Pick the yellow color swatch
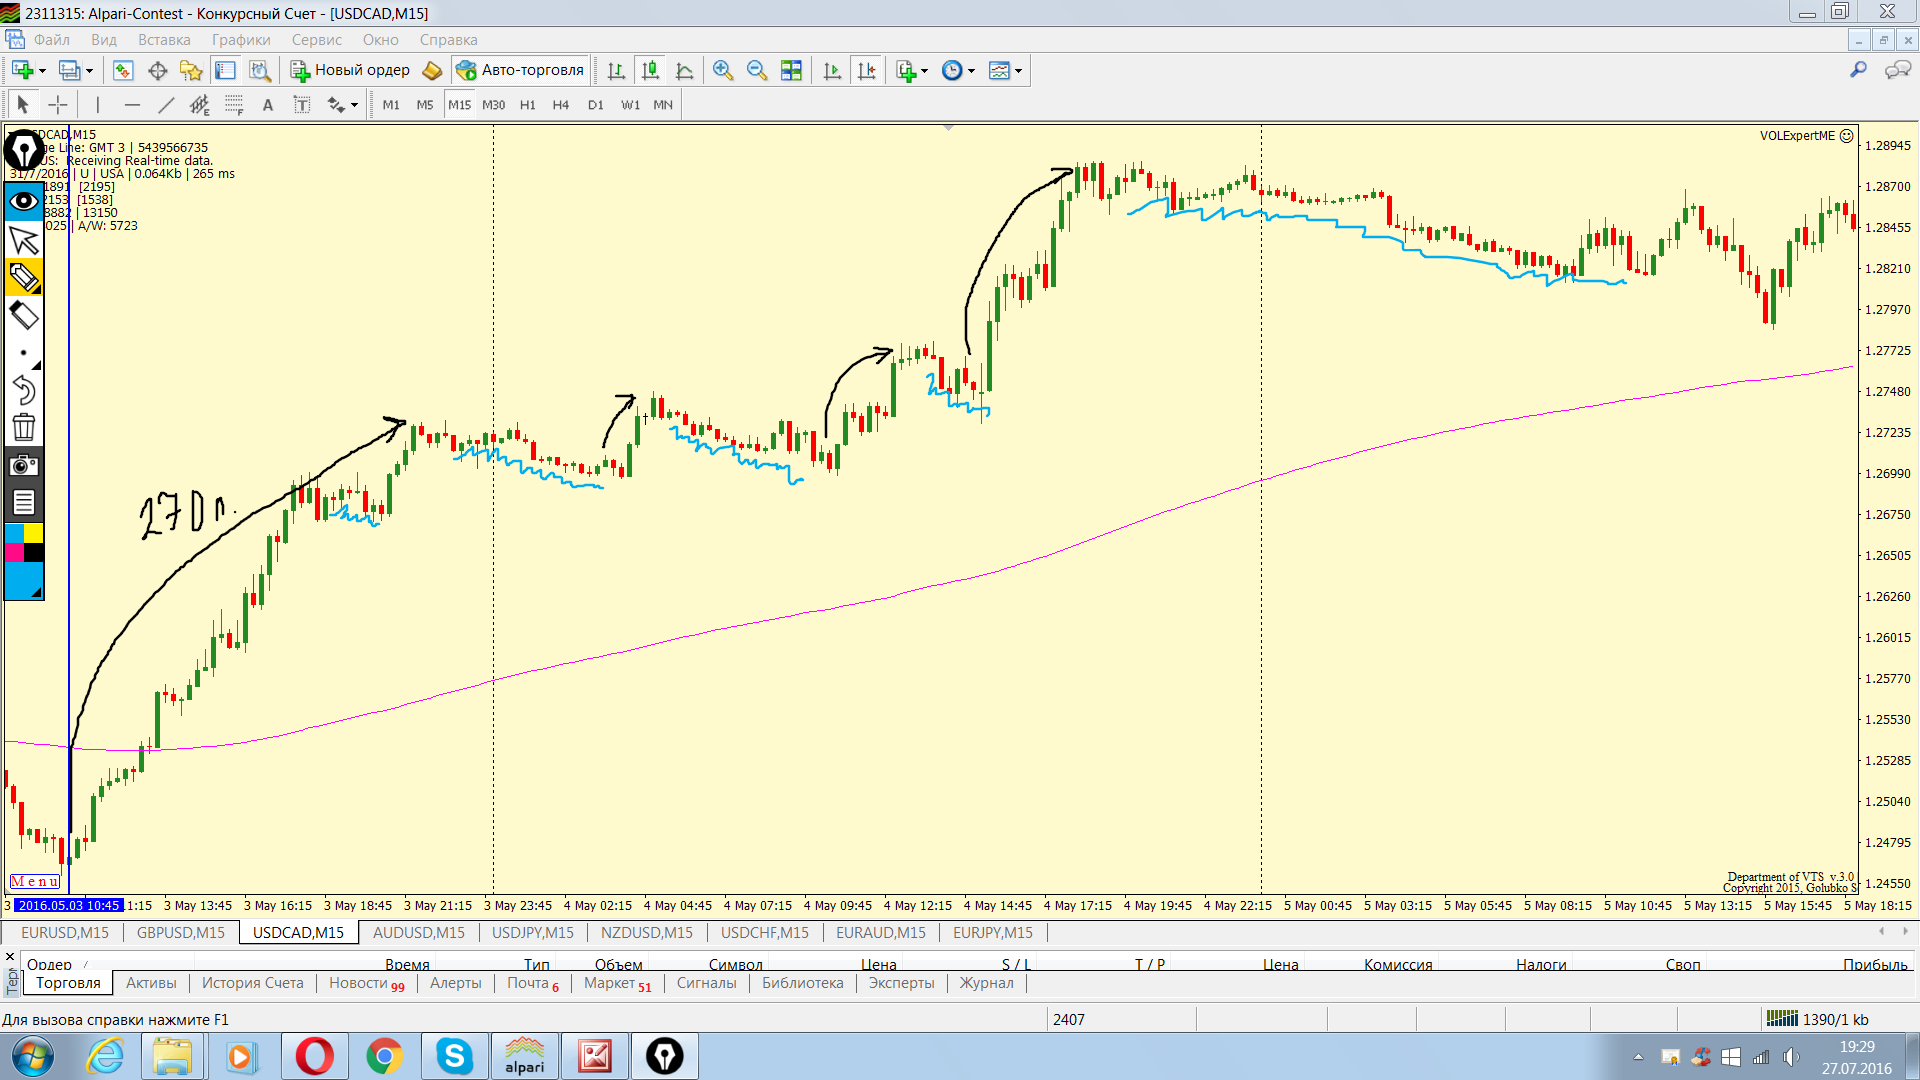The height and width of the screenshot is (1080, 1920). point(33,533)
